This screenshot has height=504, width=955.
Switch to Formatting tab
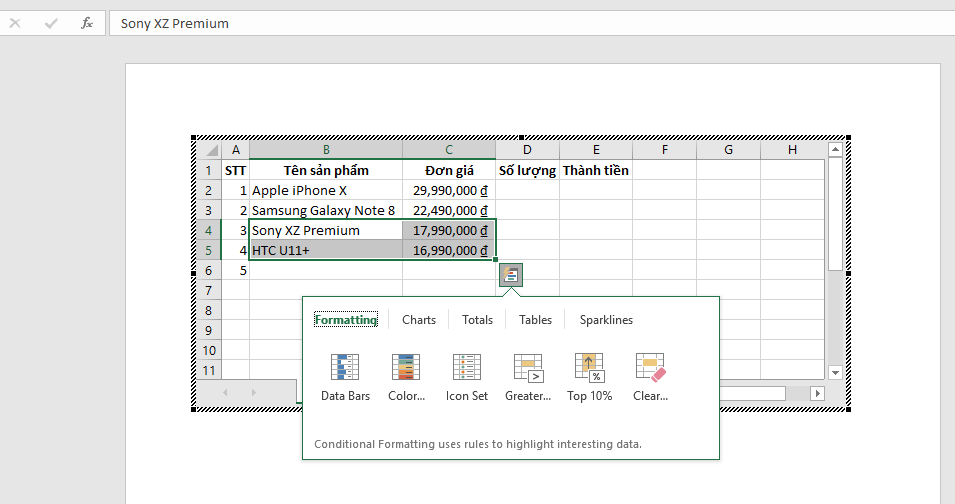click(346, 320)
